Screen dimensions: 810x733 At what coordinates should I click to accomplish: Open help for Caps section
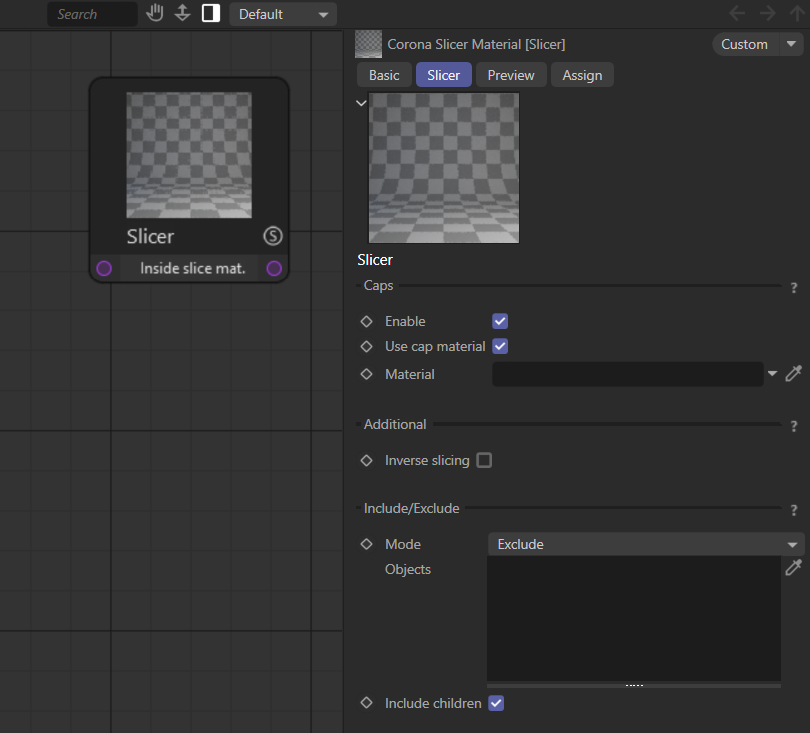point(794,288)
